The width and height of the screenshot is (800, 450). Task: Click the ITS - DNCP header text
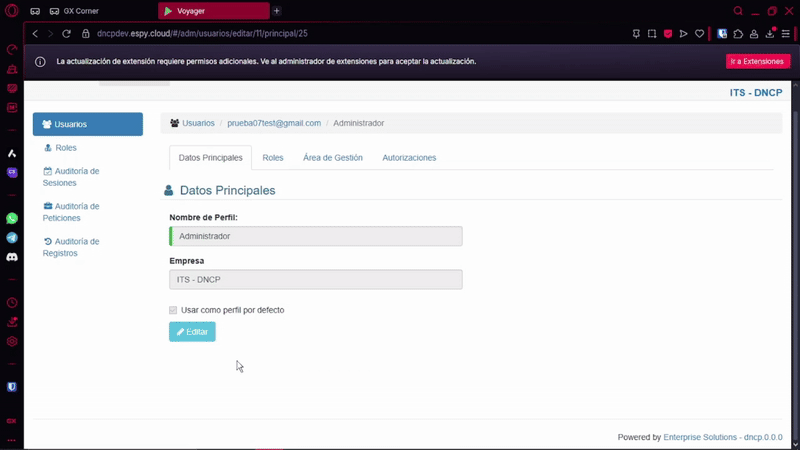(756, 93)
